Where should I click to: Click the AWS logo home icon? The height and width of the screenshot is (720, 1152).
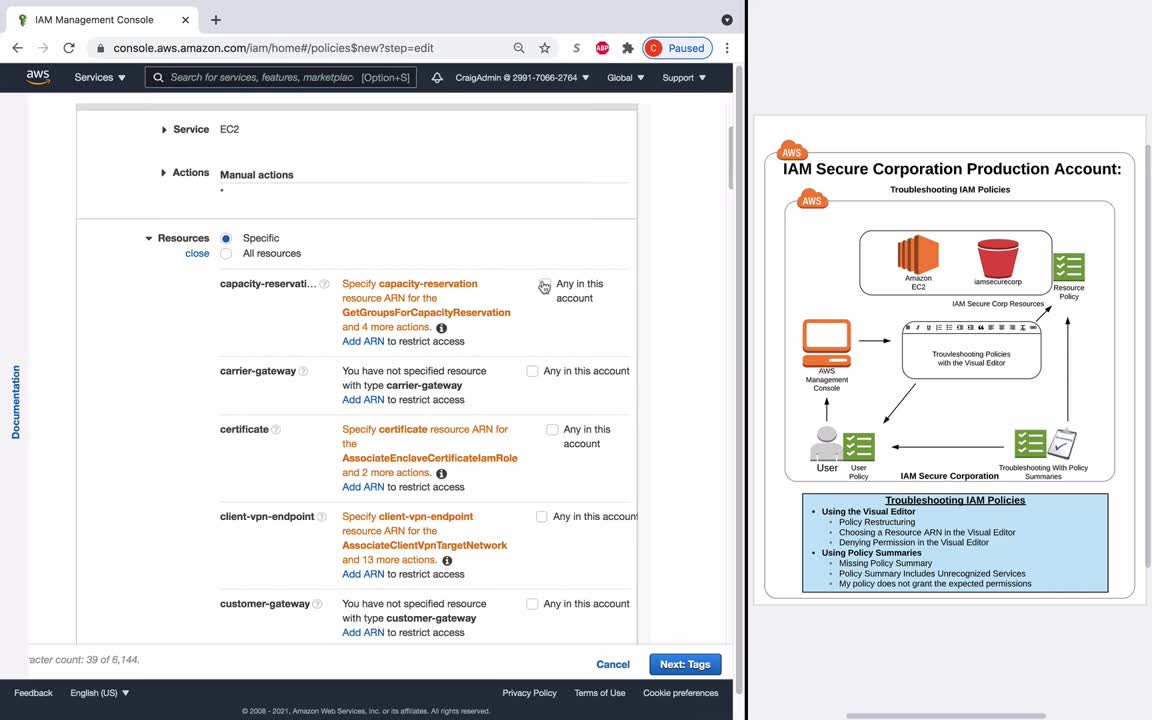pyautogui.click(x=37, y=77)
